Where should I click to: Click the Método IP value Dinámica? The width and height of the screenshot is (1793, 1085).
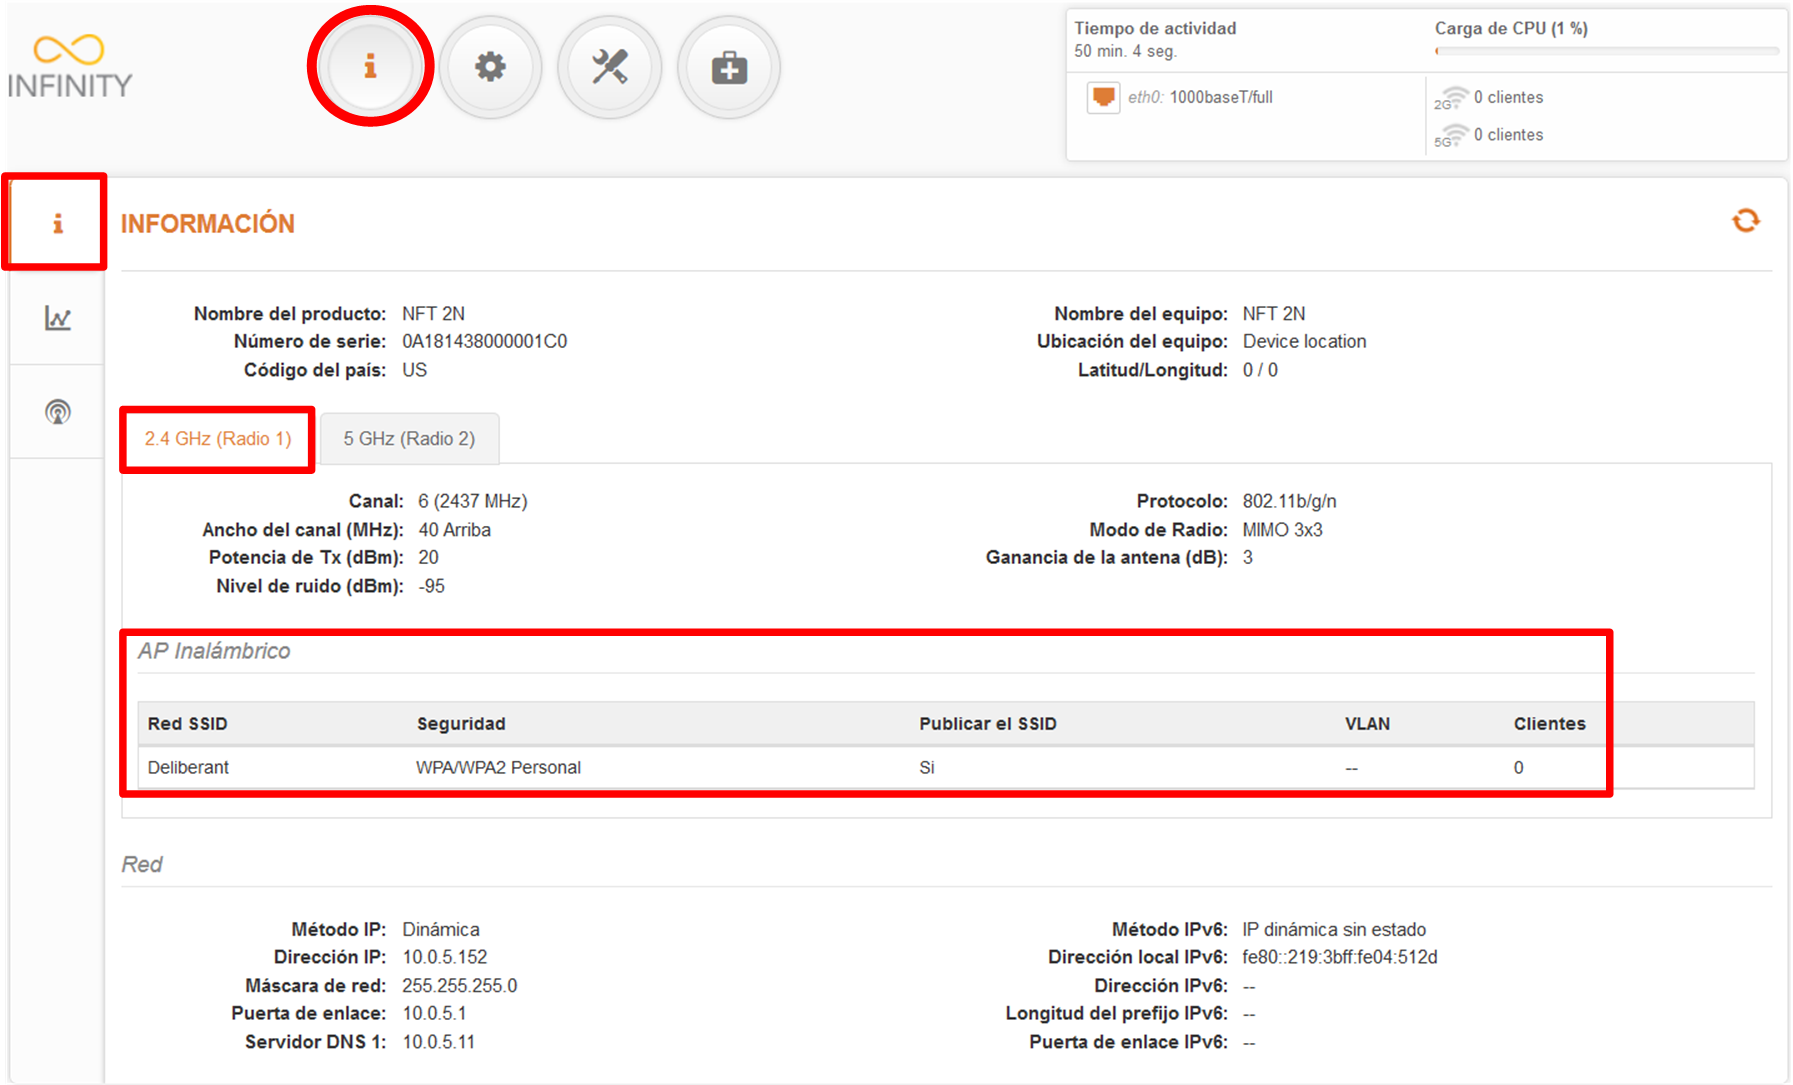[440, 929]
